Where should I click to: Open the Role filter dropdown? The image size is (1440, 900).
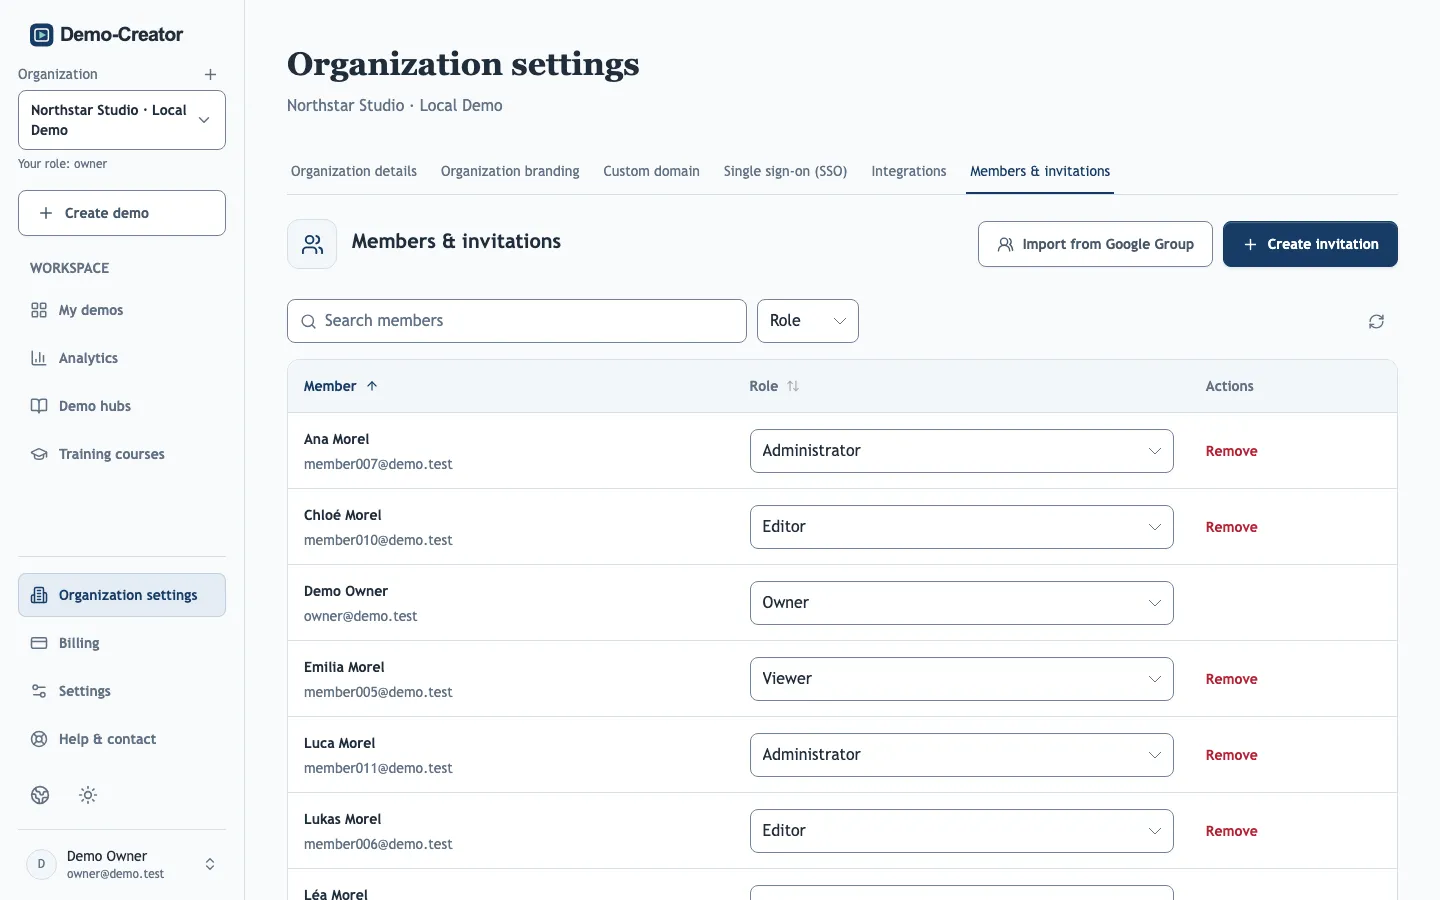pos(808,321)
